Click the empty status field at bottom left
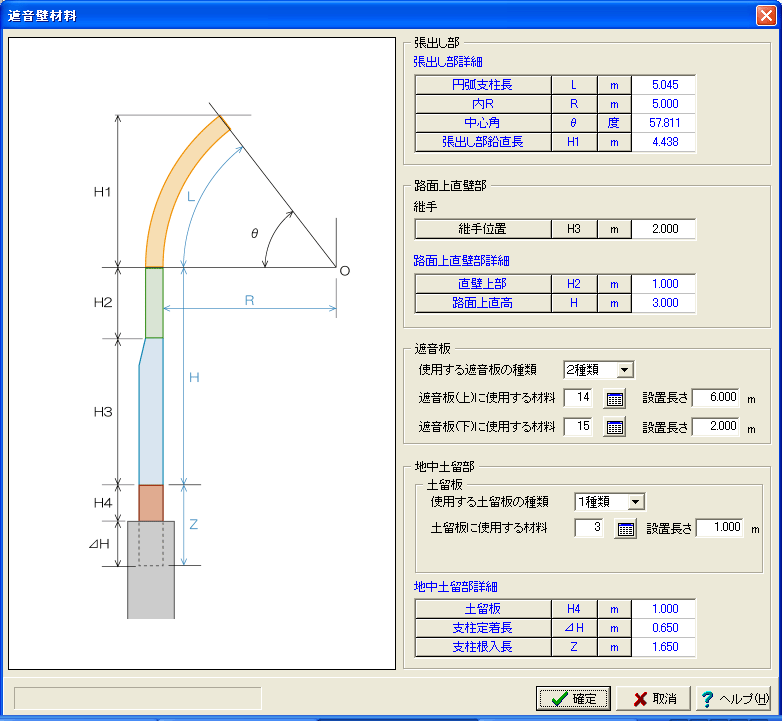 point(138,698)
